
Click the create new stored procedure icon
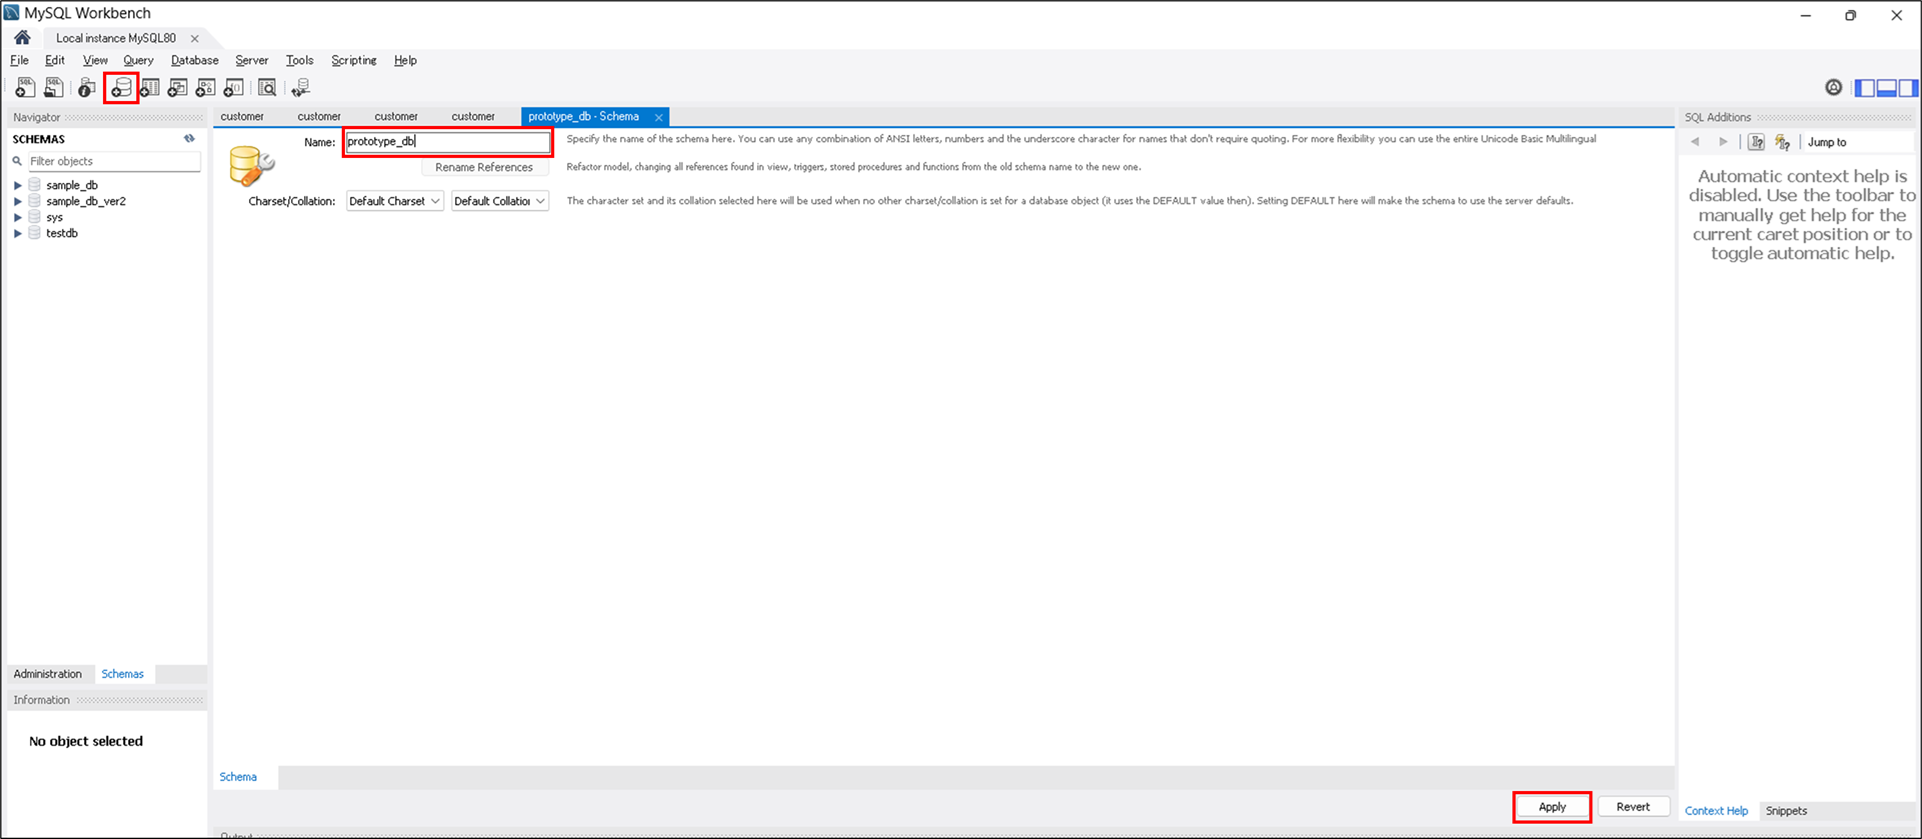206,88
